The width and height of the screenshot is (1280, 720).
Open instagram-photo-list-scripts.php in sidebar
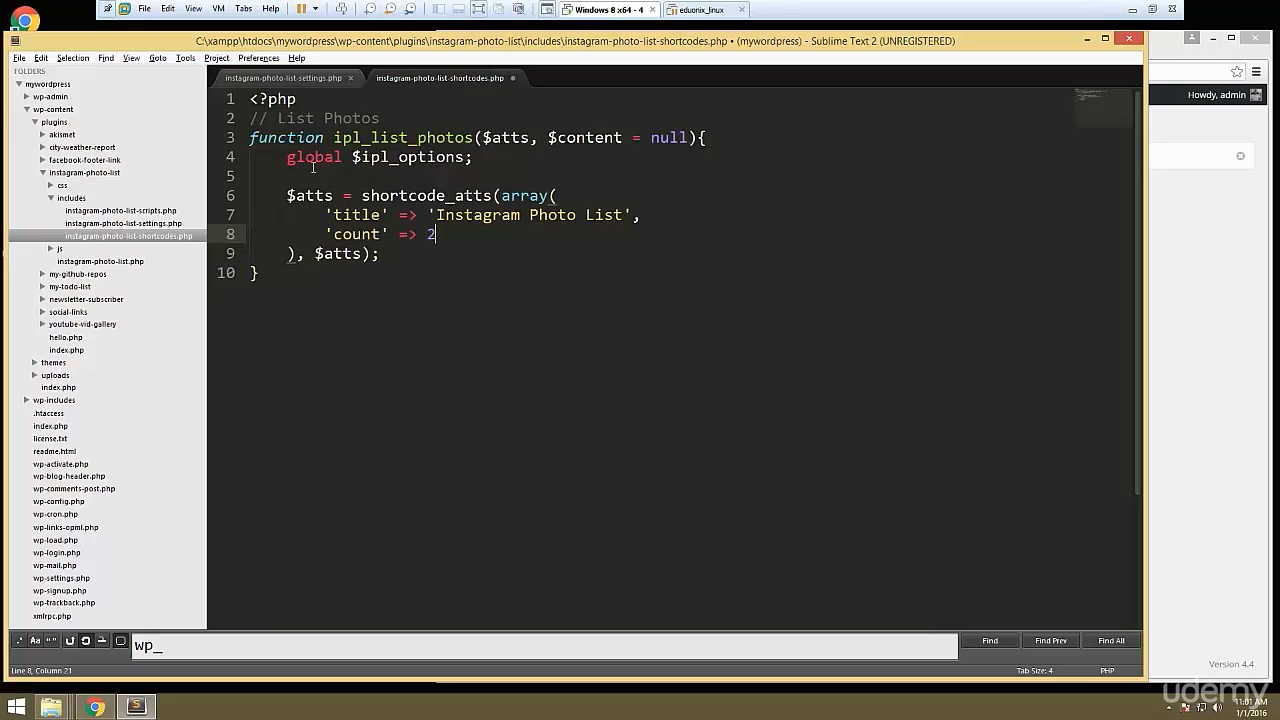click(x=121, y=210)
